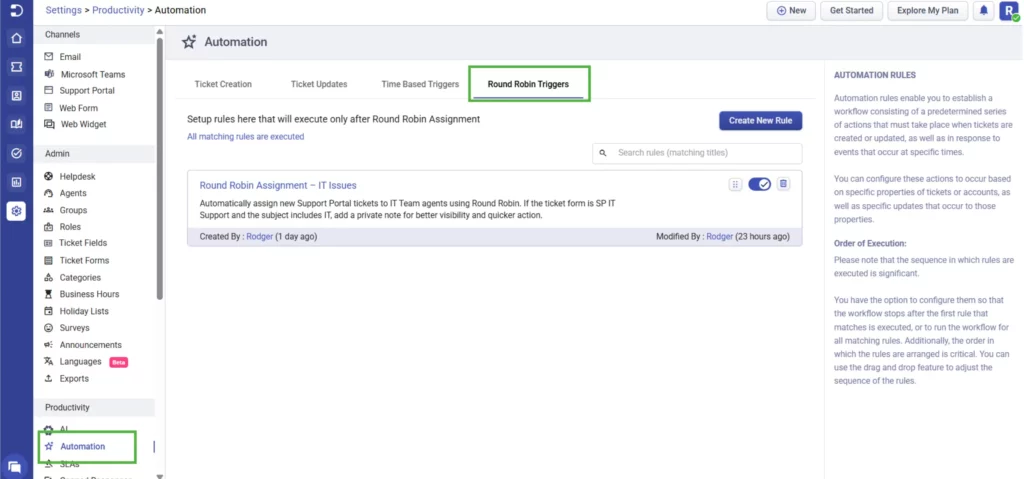
Task: Open the Reports chart icon in left rail
Action: point(16,182)
